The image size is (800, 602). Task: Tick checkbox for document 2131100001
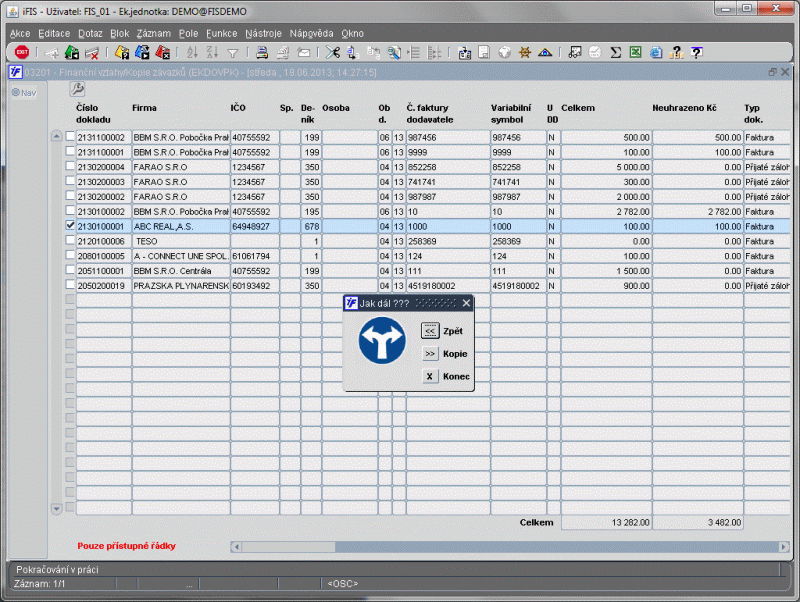pyautogui.click(x=70, y=151)
